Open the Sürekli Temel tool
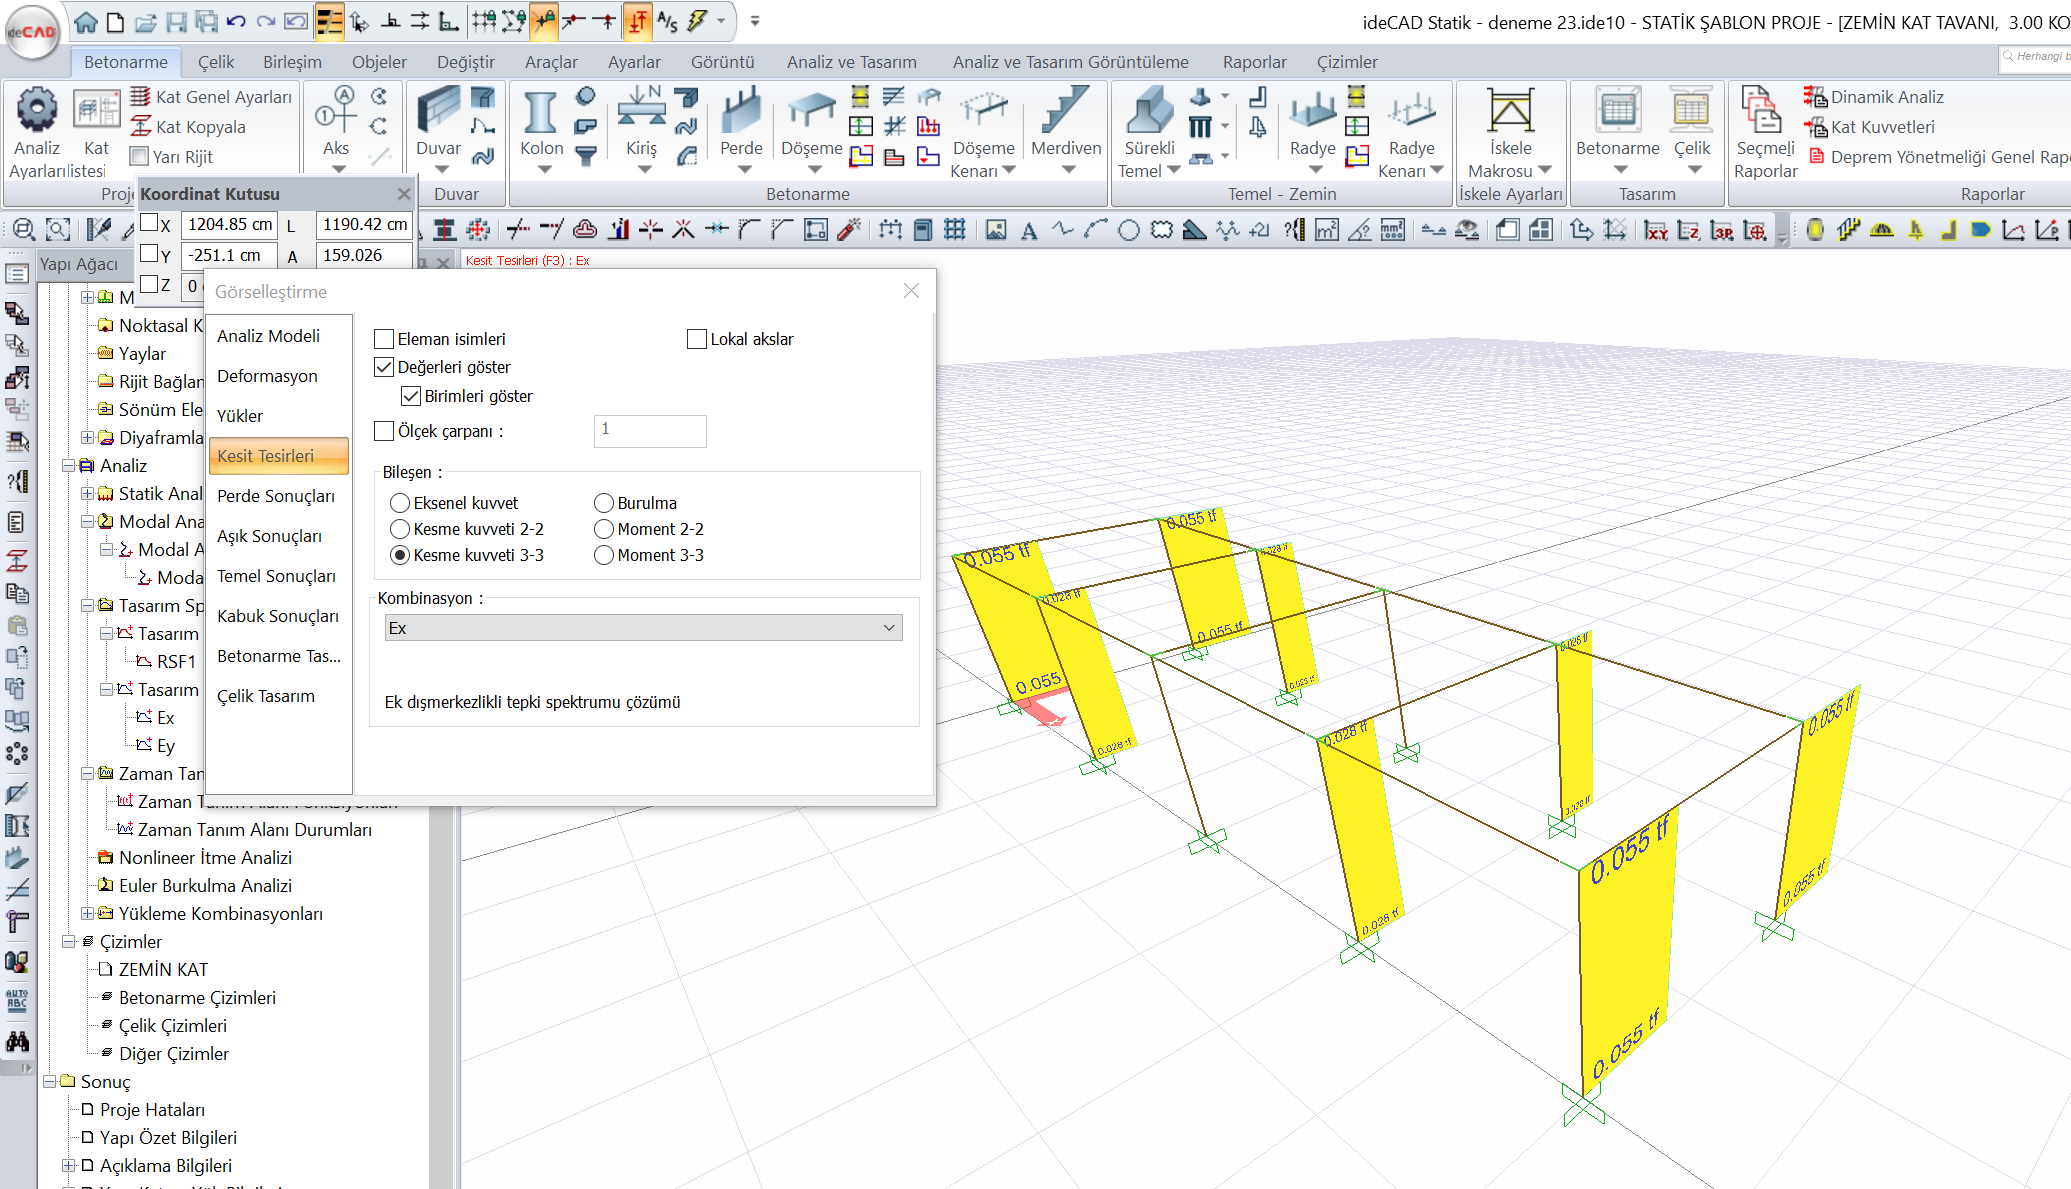The height and width of the screenshot is (1189, 2071). [x=1149, y=110]
